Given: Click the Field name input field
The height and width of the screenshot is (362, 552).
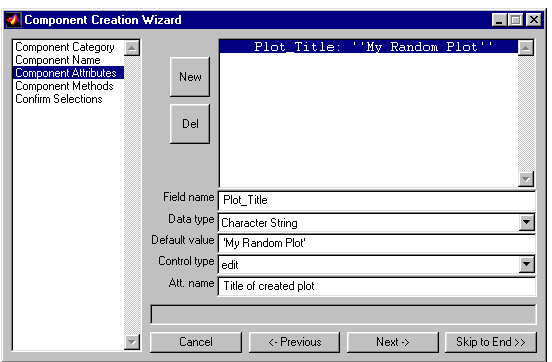Looking at the screenshot, I should pos(377,200).
